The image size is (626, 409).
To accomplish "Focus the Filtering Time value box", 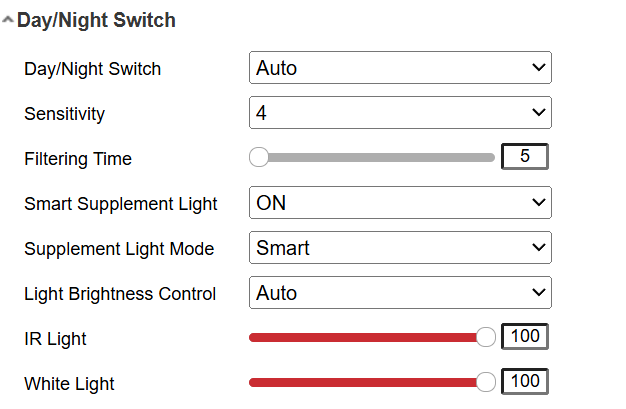I will tap(524, 157).
